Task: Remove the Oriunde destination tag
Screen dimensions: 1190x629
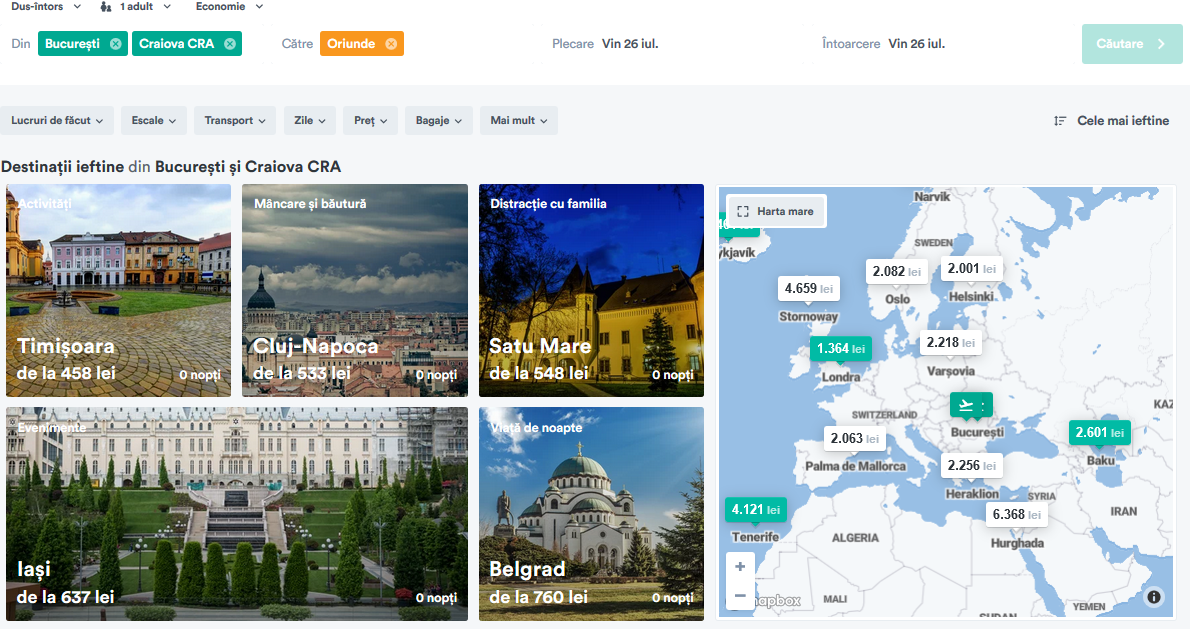Action: 391,44
